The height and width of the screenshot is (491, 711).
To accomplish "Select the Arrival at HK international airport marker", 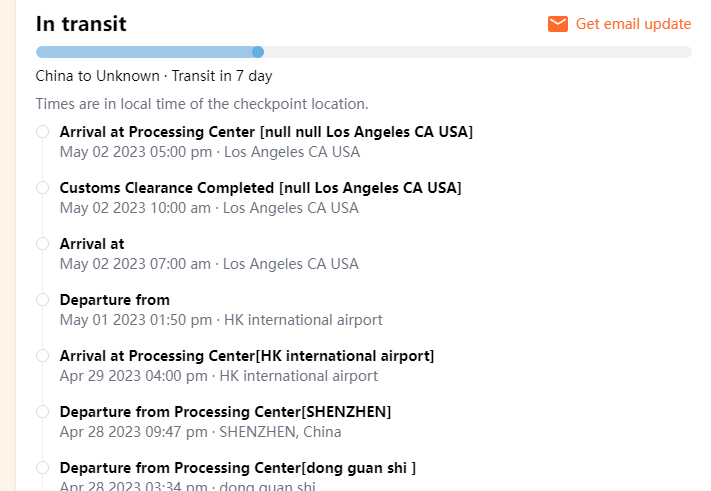I will tap(42, 356).
